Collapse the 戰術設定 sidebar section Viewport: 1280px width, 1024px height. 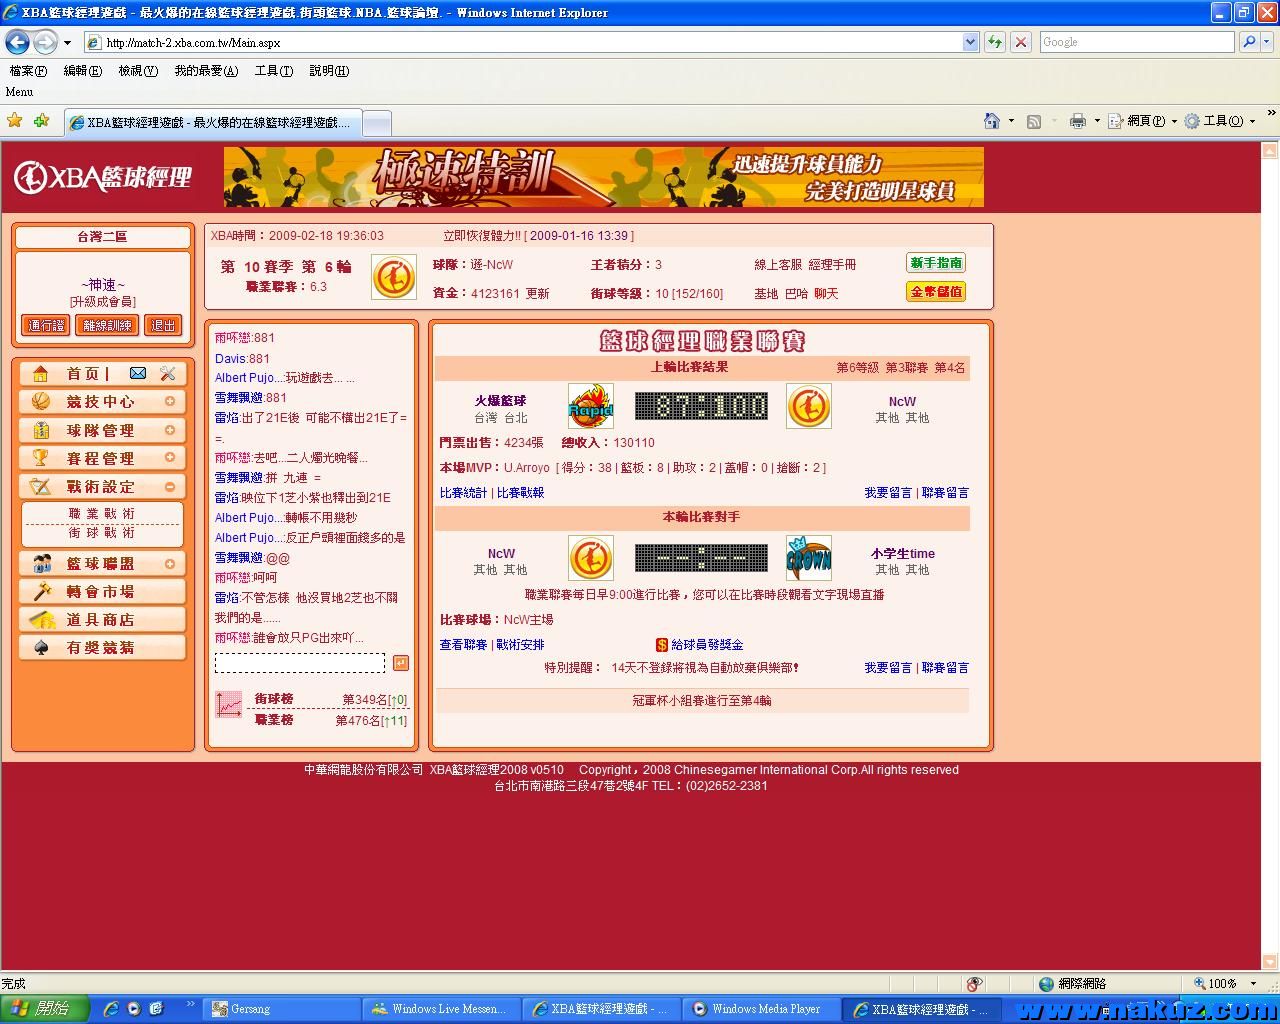click(x=169, y=486)
